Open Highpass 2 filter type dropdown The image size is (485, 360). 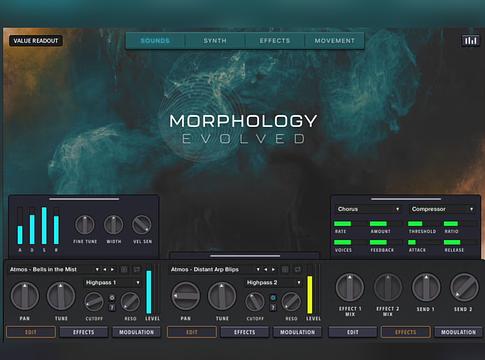pos(273,283)
